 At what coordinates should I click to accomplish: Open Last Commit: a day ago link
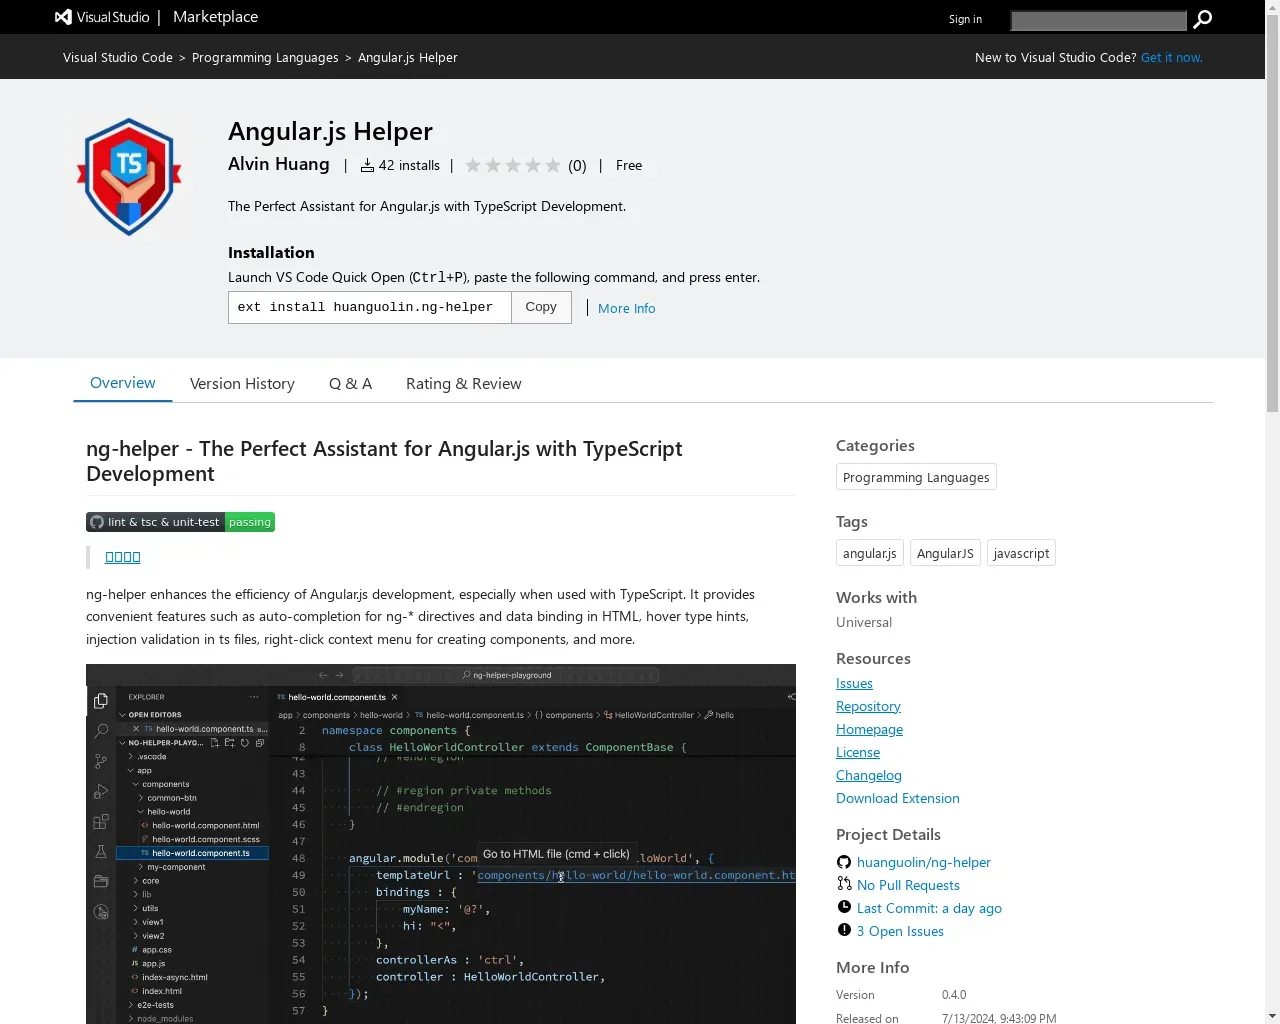pyautogui.click(x=929, y=908)
